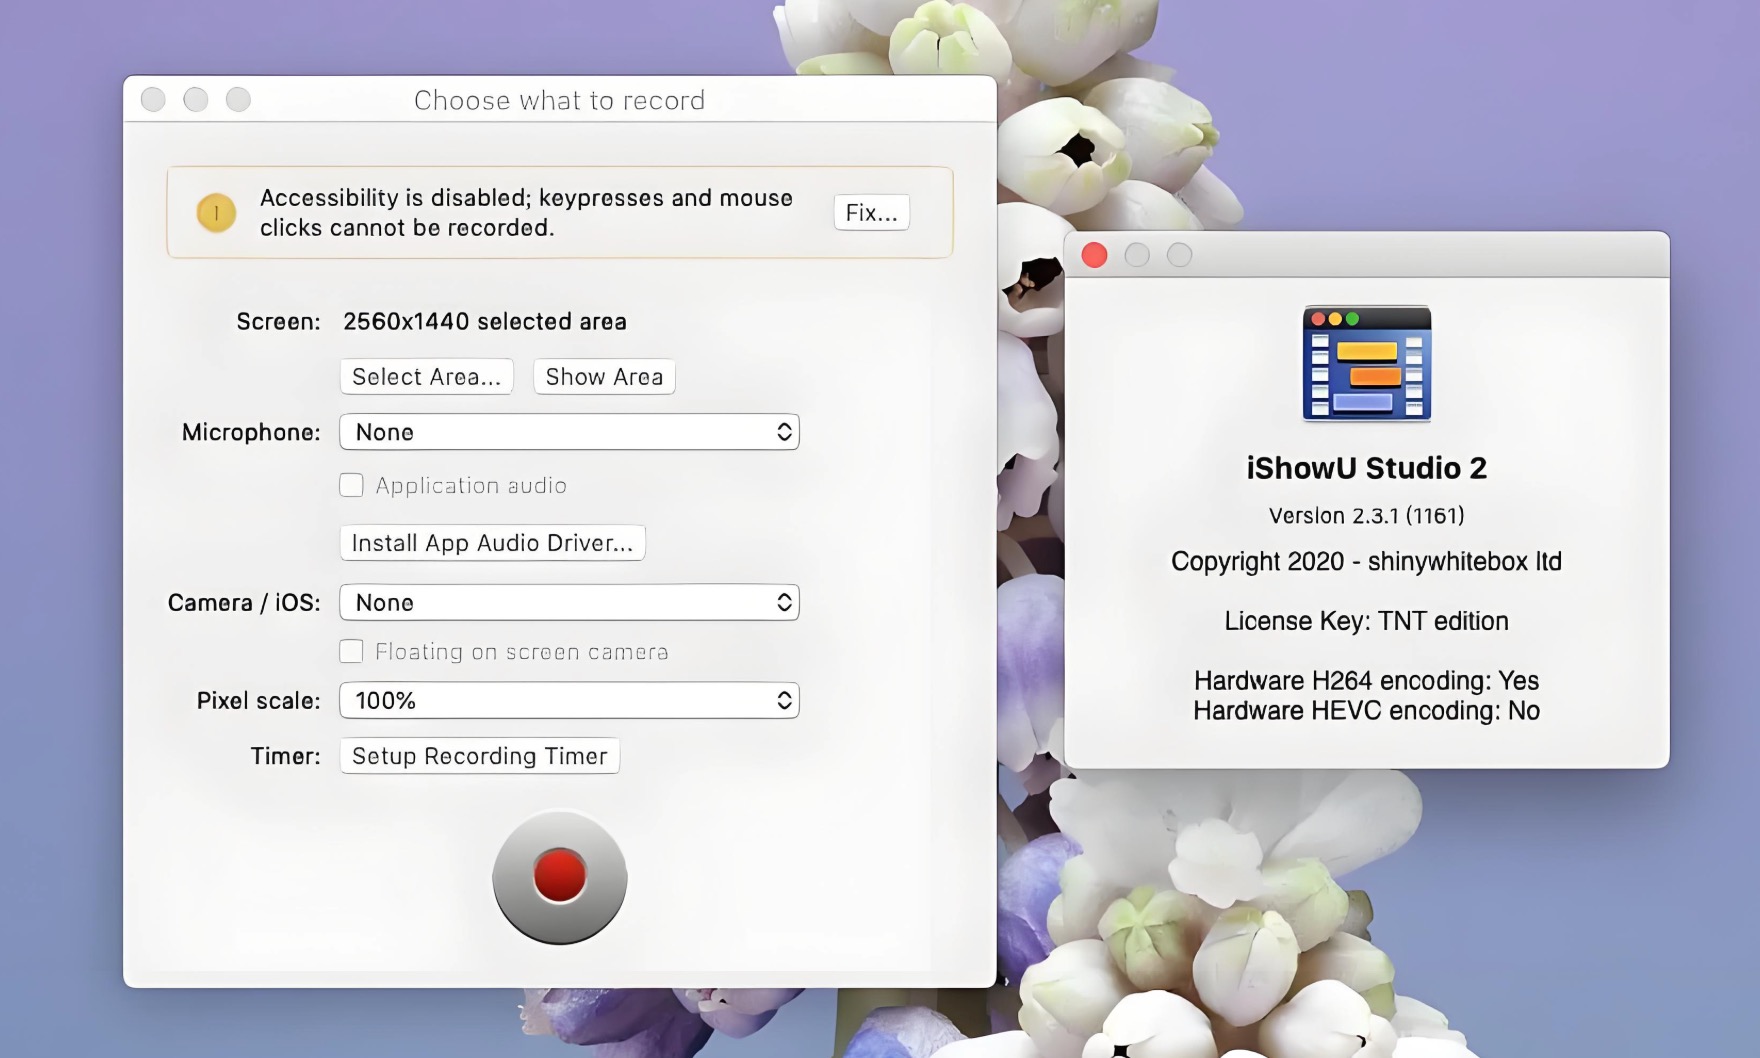Click the Microphone: label
This screenshot has height=1058, width=1760.
click(x=251, y=432)
